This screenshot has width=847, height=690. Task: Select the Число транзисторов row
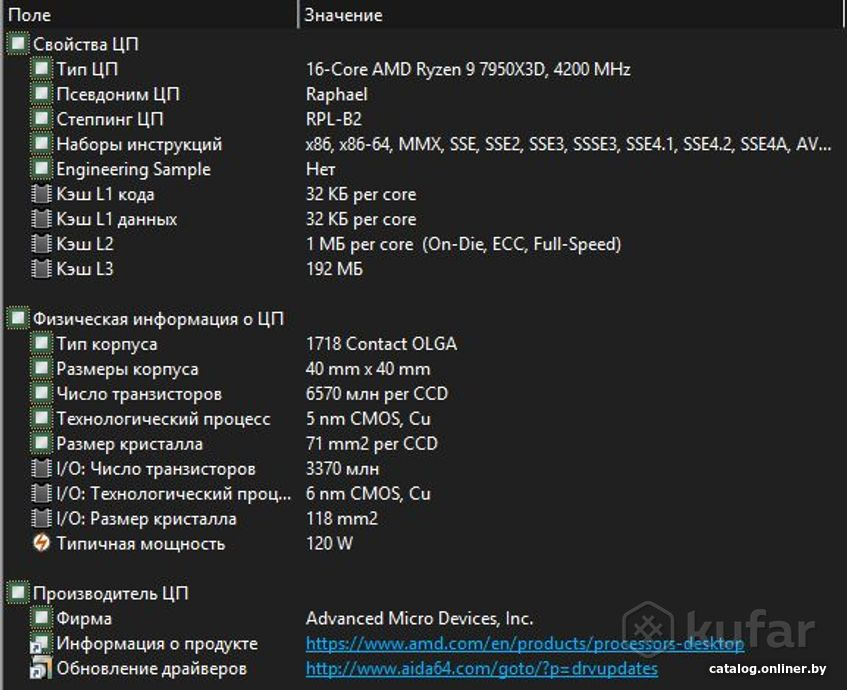tap(139, 394)
